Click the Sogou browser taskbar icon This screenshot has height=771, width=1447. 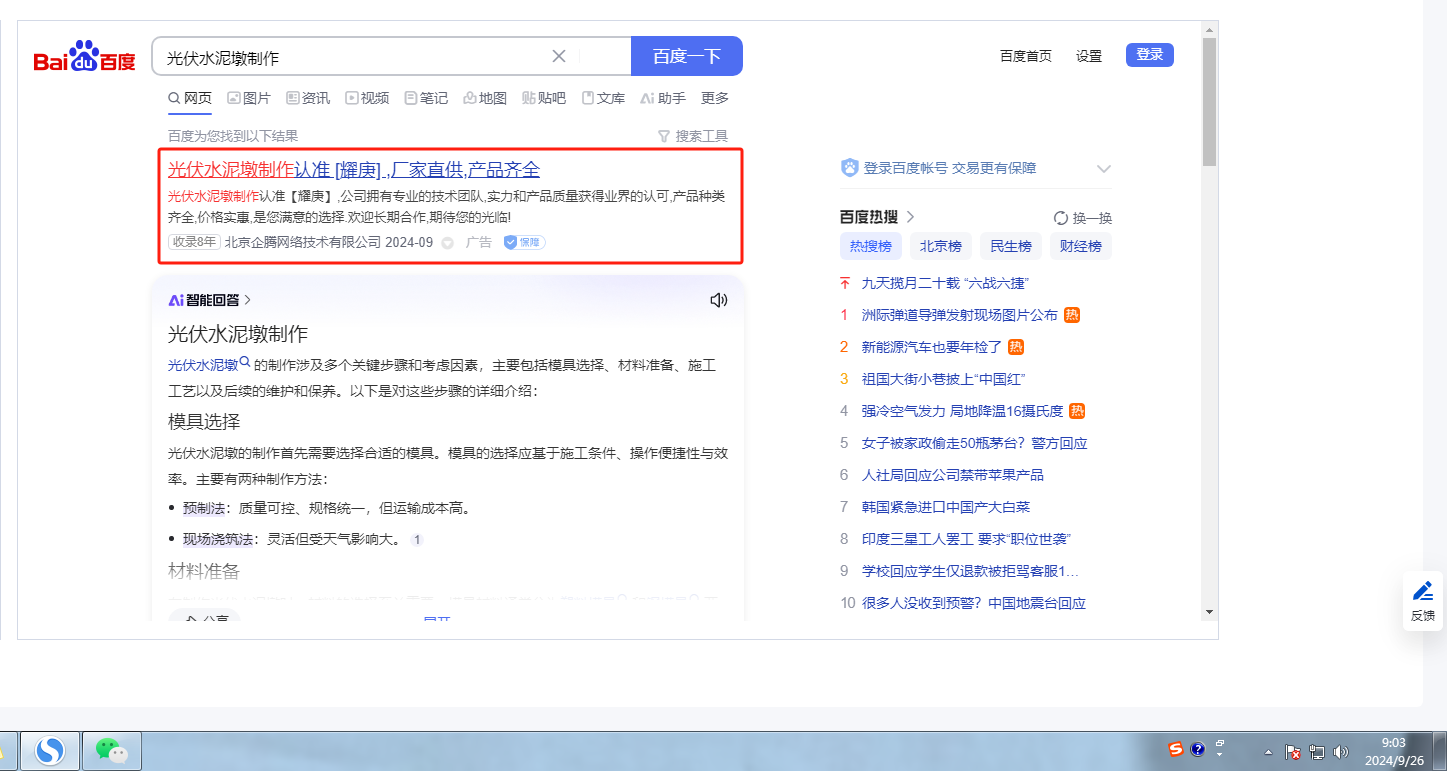(x=50, y=750)
